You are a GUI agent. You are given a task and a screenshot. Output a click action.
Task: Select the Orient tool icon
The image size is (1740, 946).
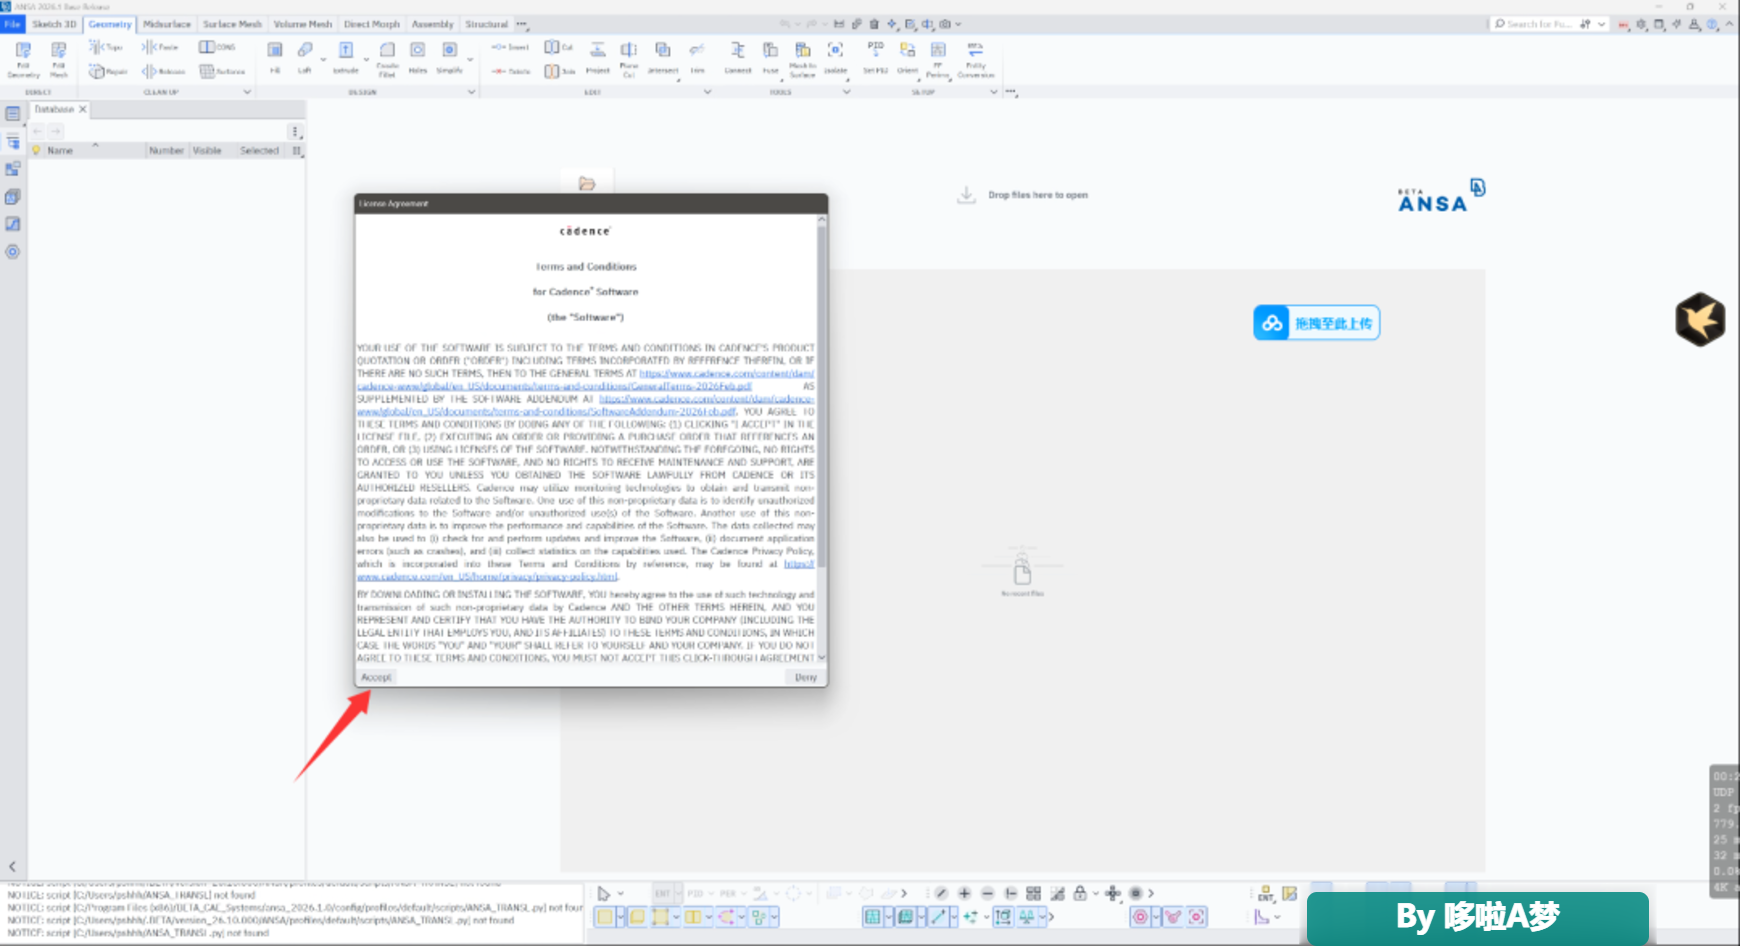(x=907, y=50)
